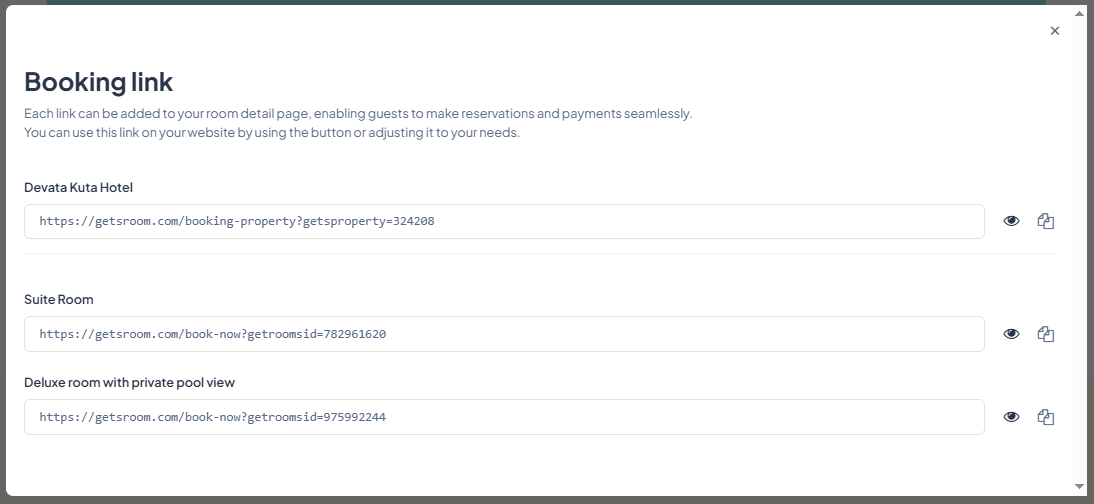Click the separator line below the hotel link
This screenshot has width=1094, height=504.
[538, 254]
